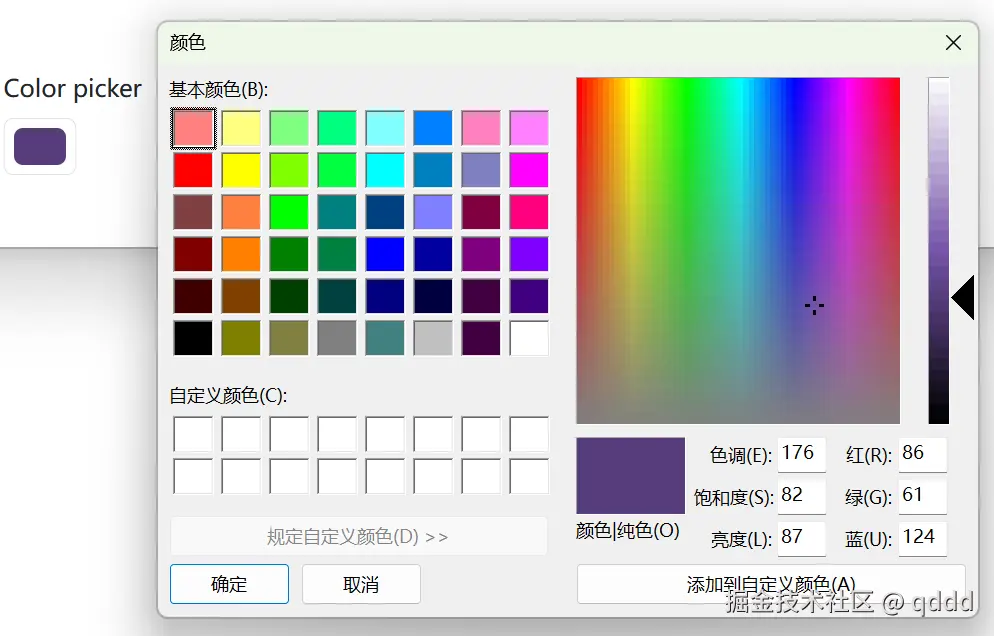
Task: Select the lavender periwinkle swatch in third row
Action: tap(433, 212)
